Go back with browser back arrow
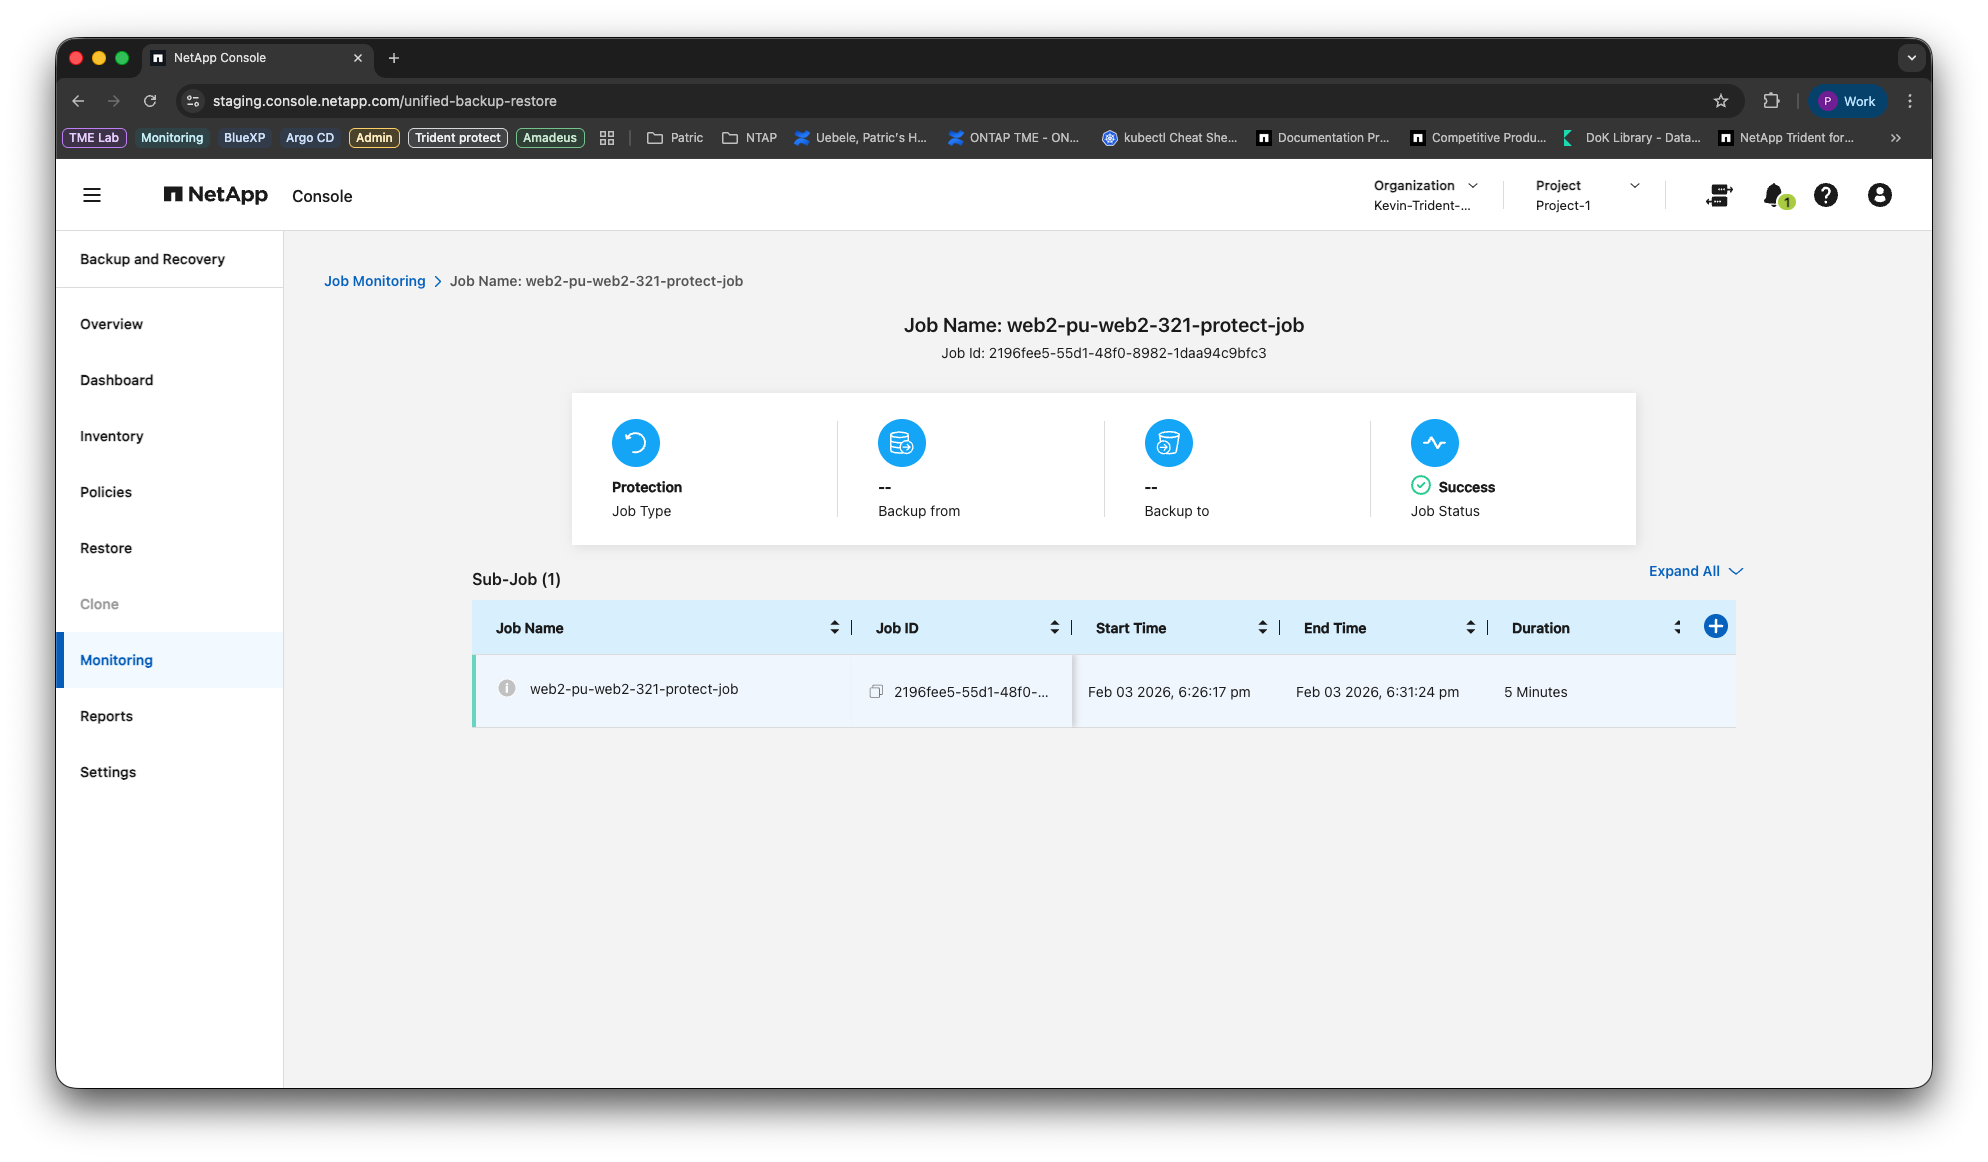1988x1162 pixels. coord(78,101)
